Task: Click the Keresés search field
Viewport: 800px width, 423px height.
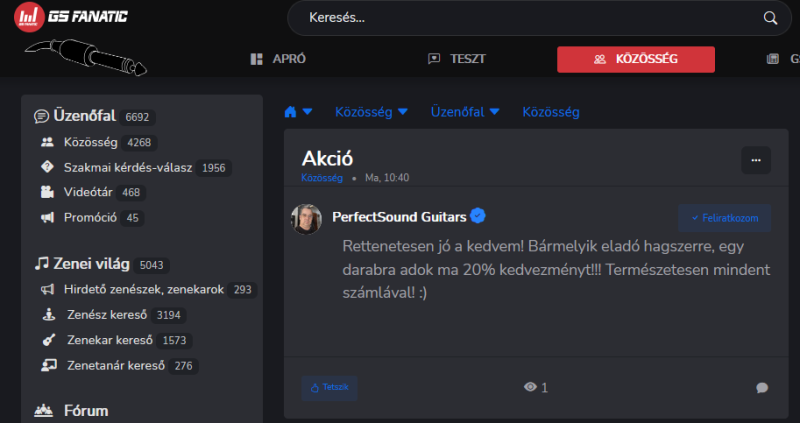Action: click(520, 18)
